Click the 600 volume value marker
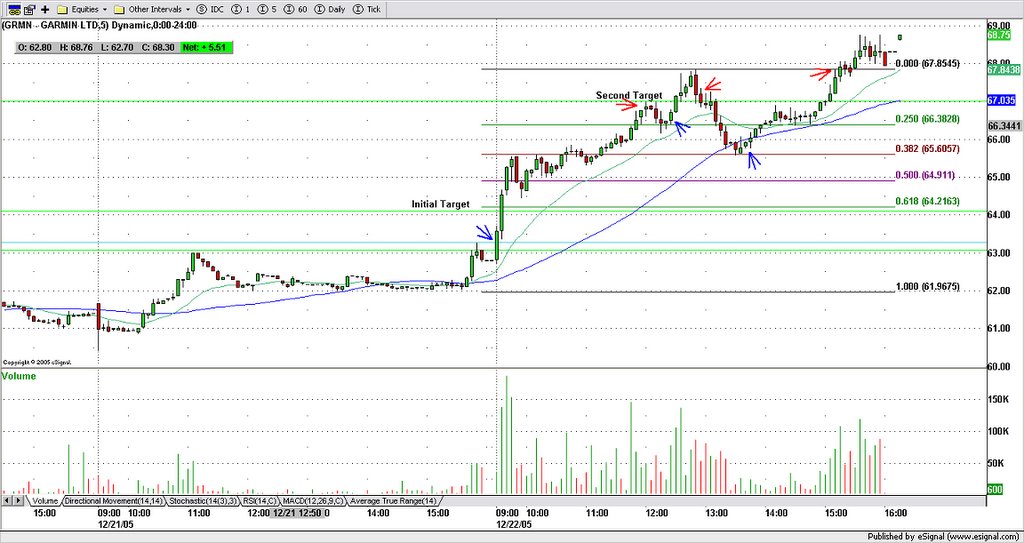This screenshot has width=1024, height=543. [x=995, y=489]
